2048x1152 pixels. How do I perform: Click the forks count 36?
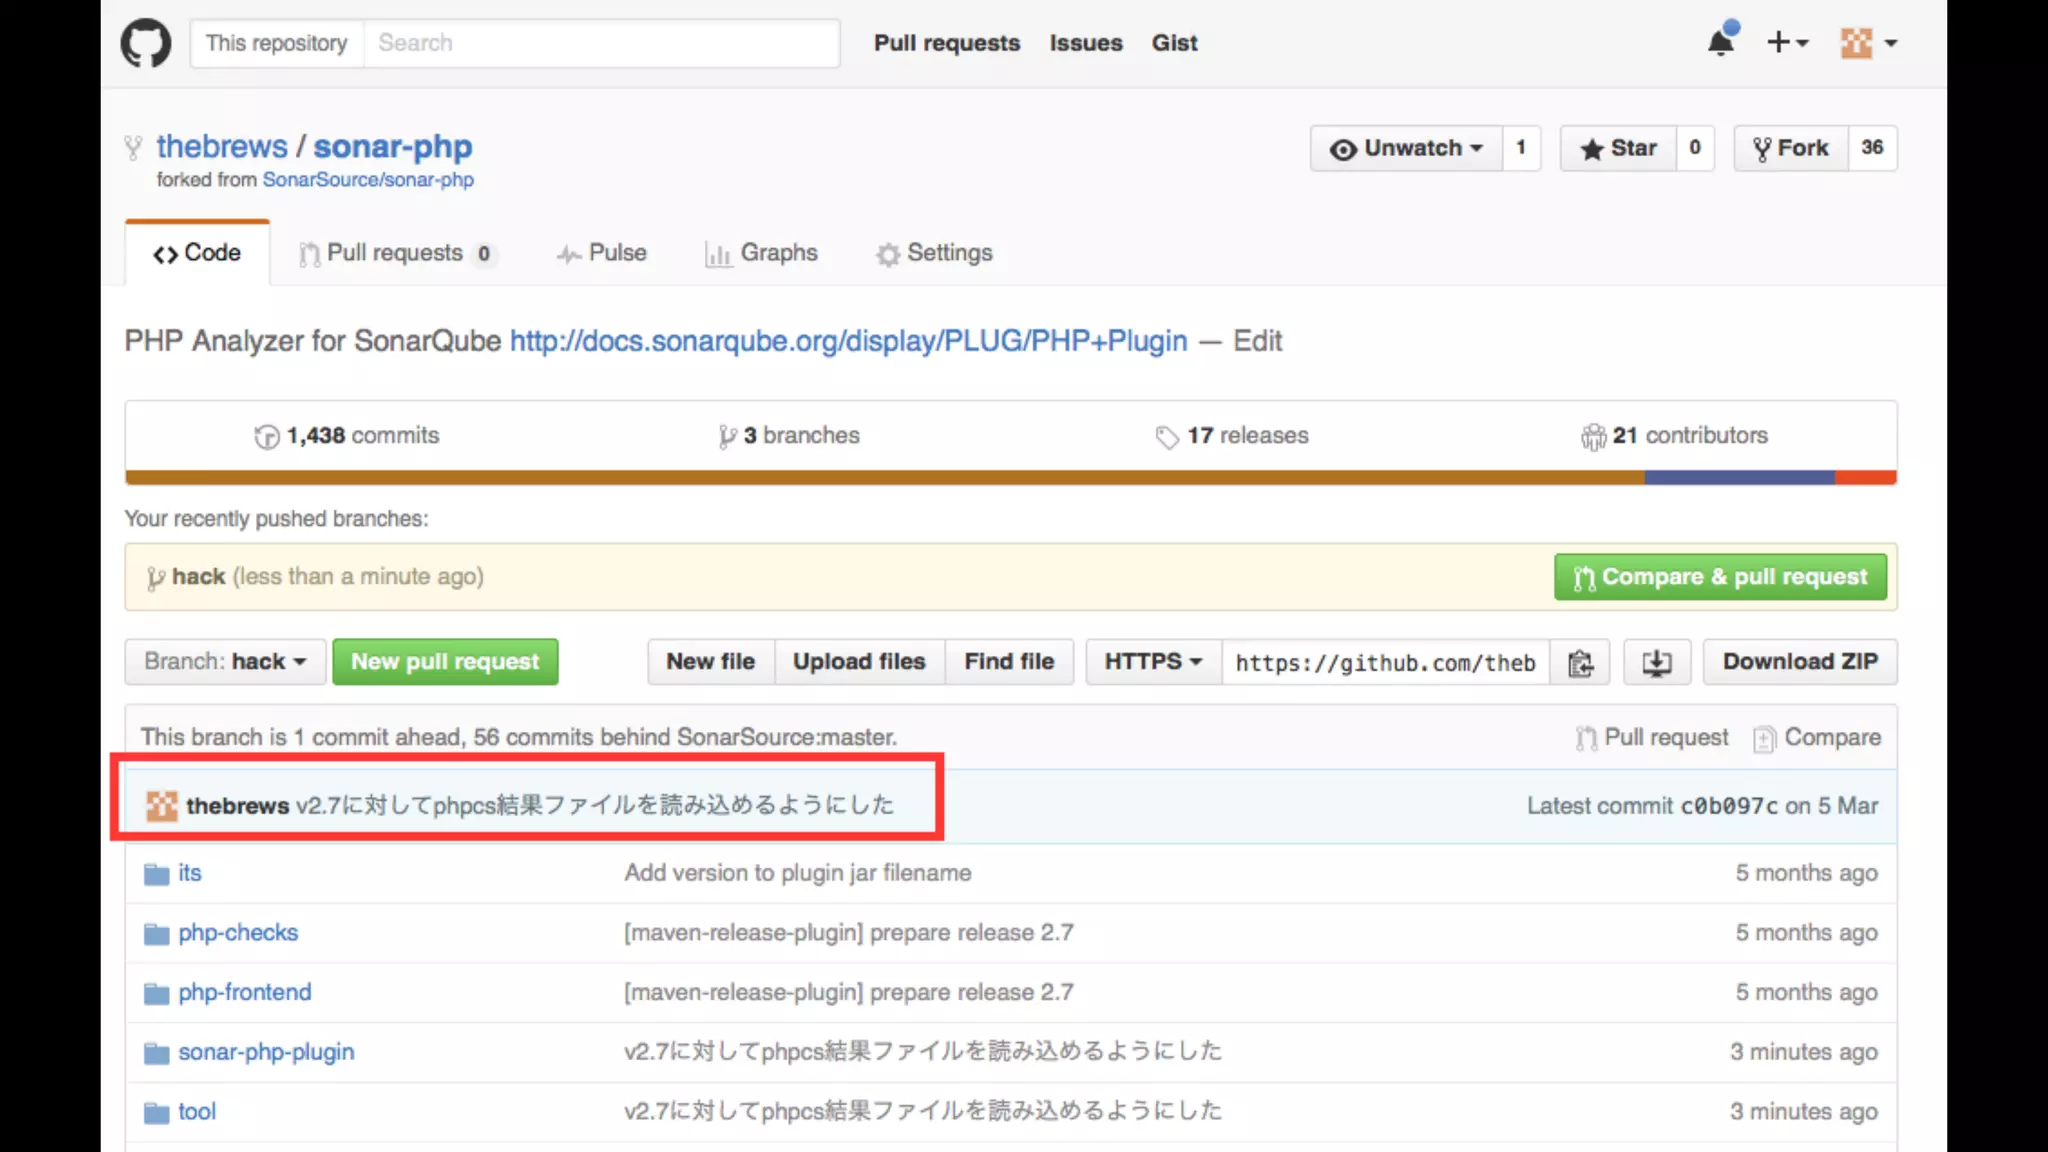[1872, 148]
